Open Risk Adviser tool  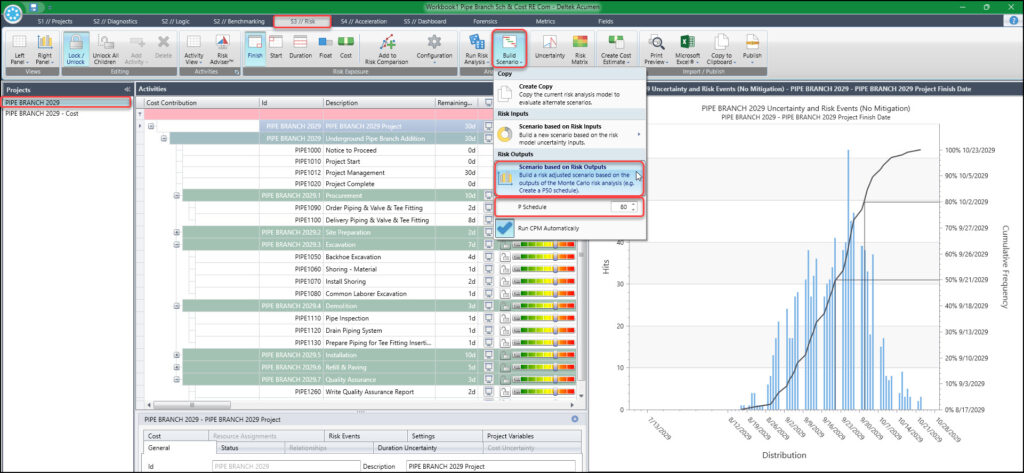pyautogui.click(x=223, y=48)
